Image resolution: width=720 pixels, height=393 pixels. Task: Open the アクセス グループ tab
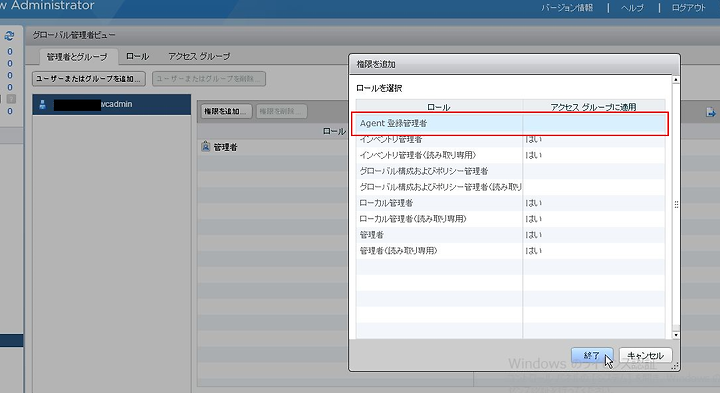[199, 56]
